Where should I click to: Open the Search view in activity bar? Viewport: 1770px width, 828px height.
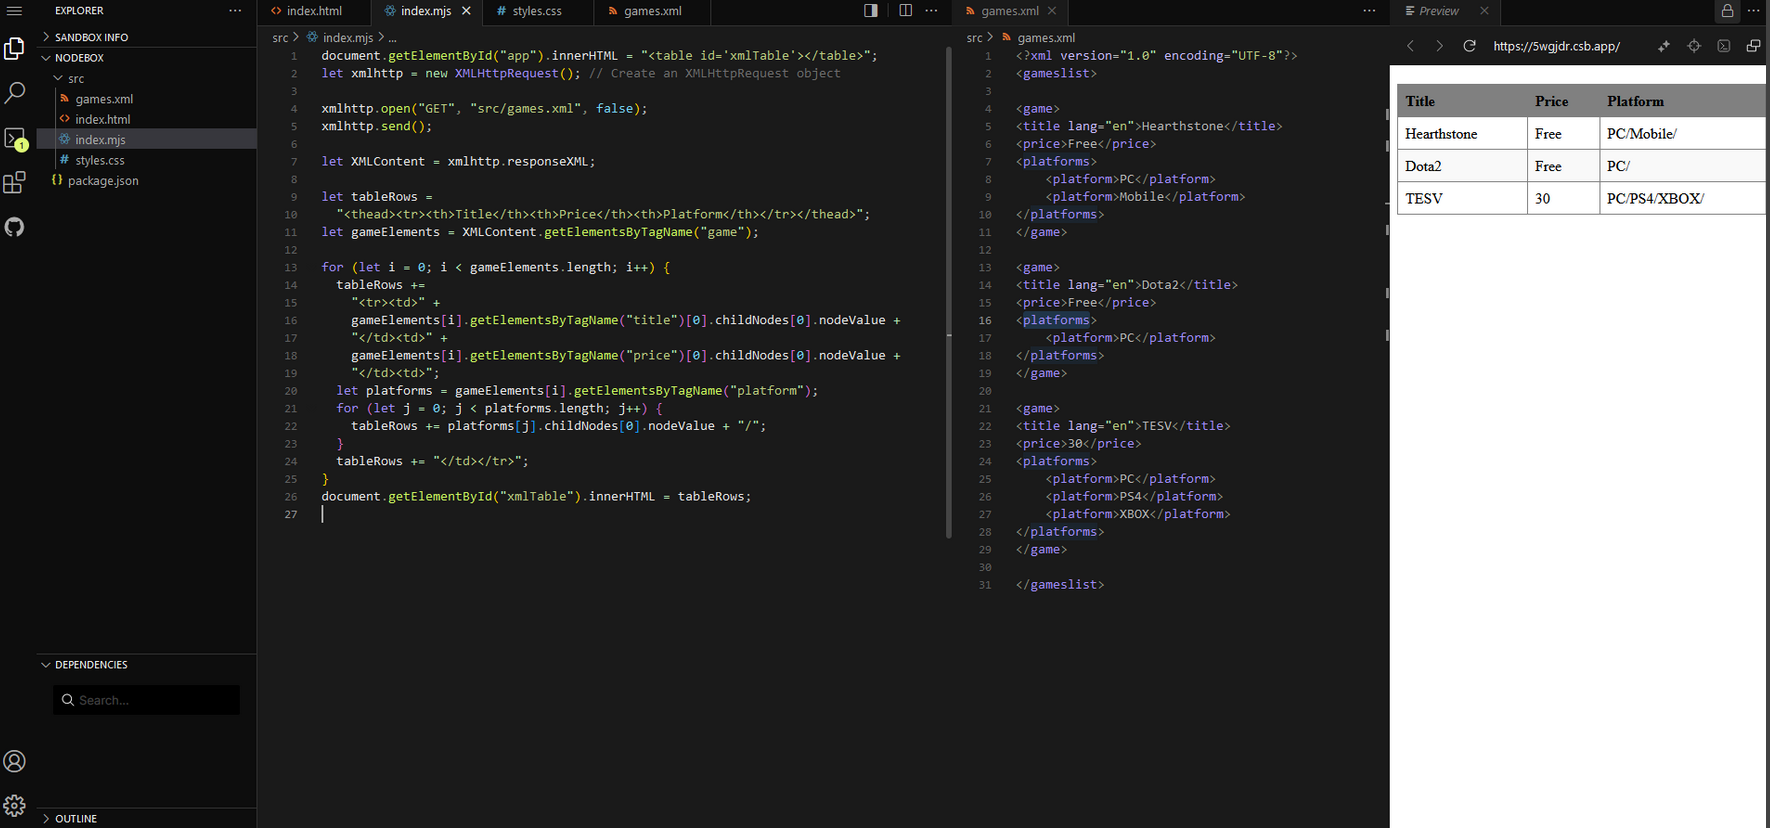(x=14, y=93)
